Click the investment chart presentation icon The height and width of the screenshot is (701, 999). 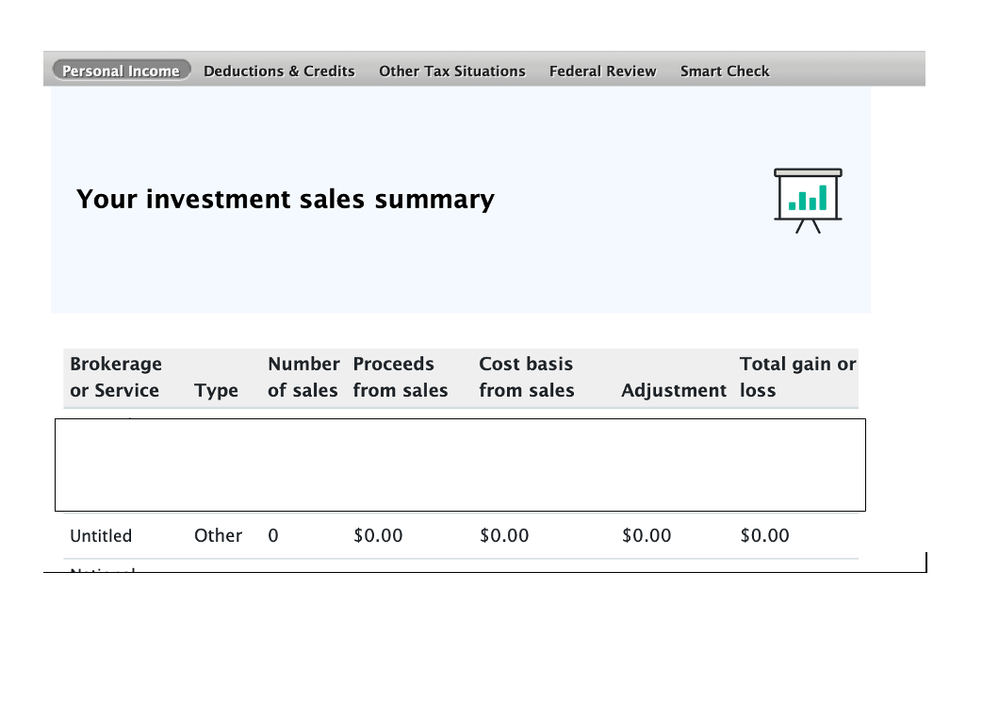(x=808, y=201)
